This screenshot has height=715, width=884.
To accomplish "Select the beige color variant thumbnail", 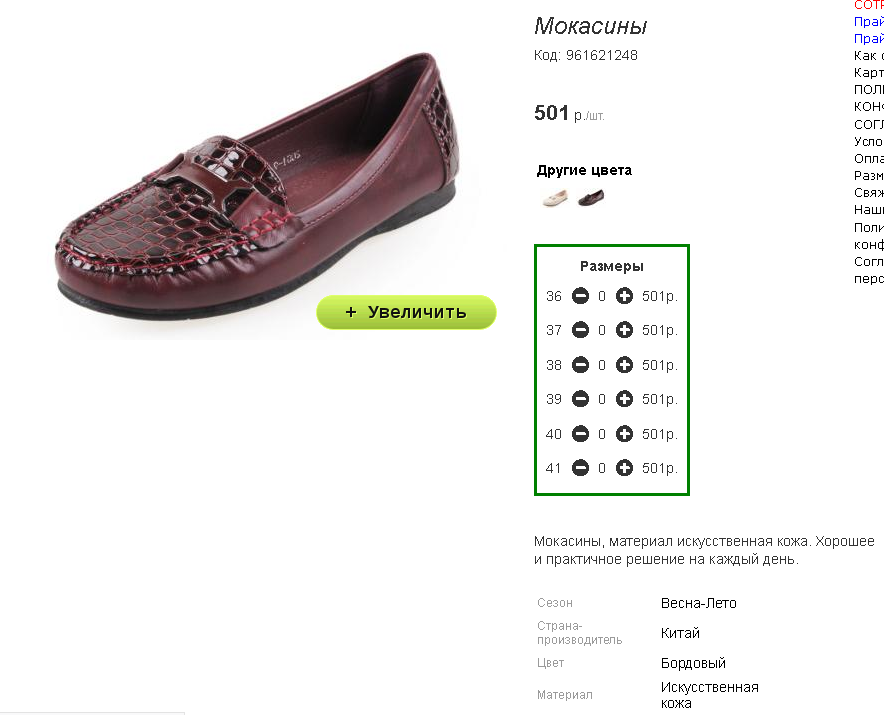I will click(x=555, y=198).
